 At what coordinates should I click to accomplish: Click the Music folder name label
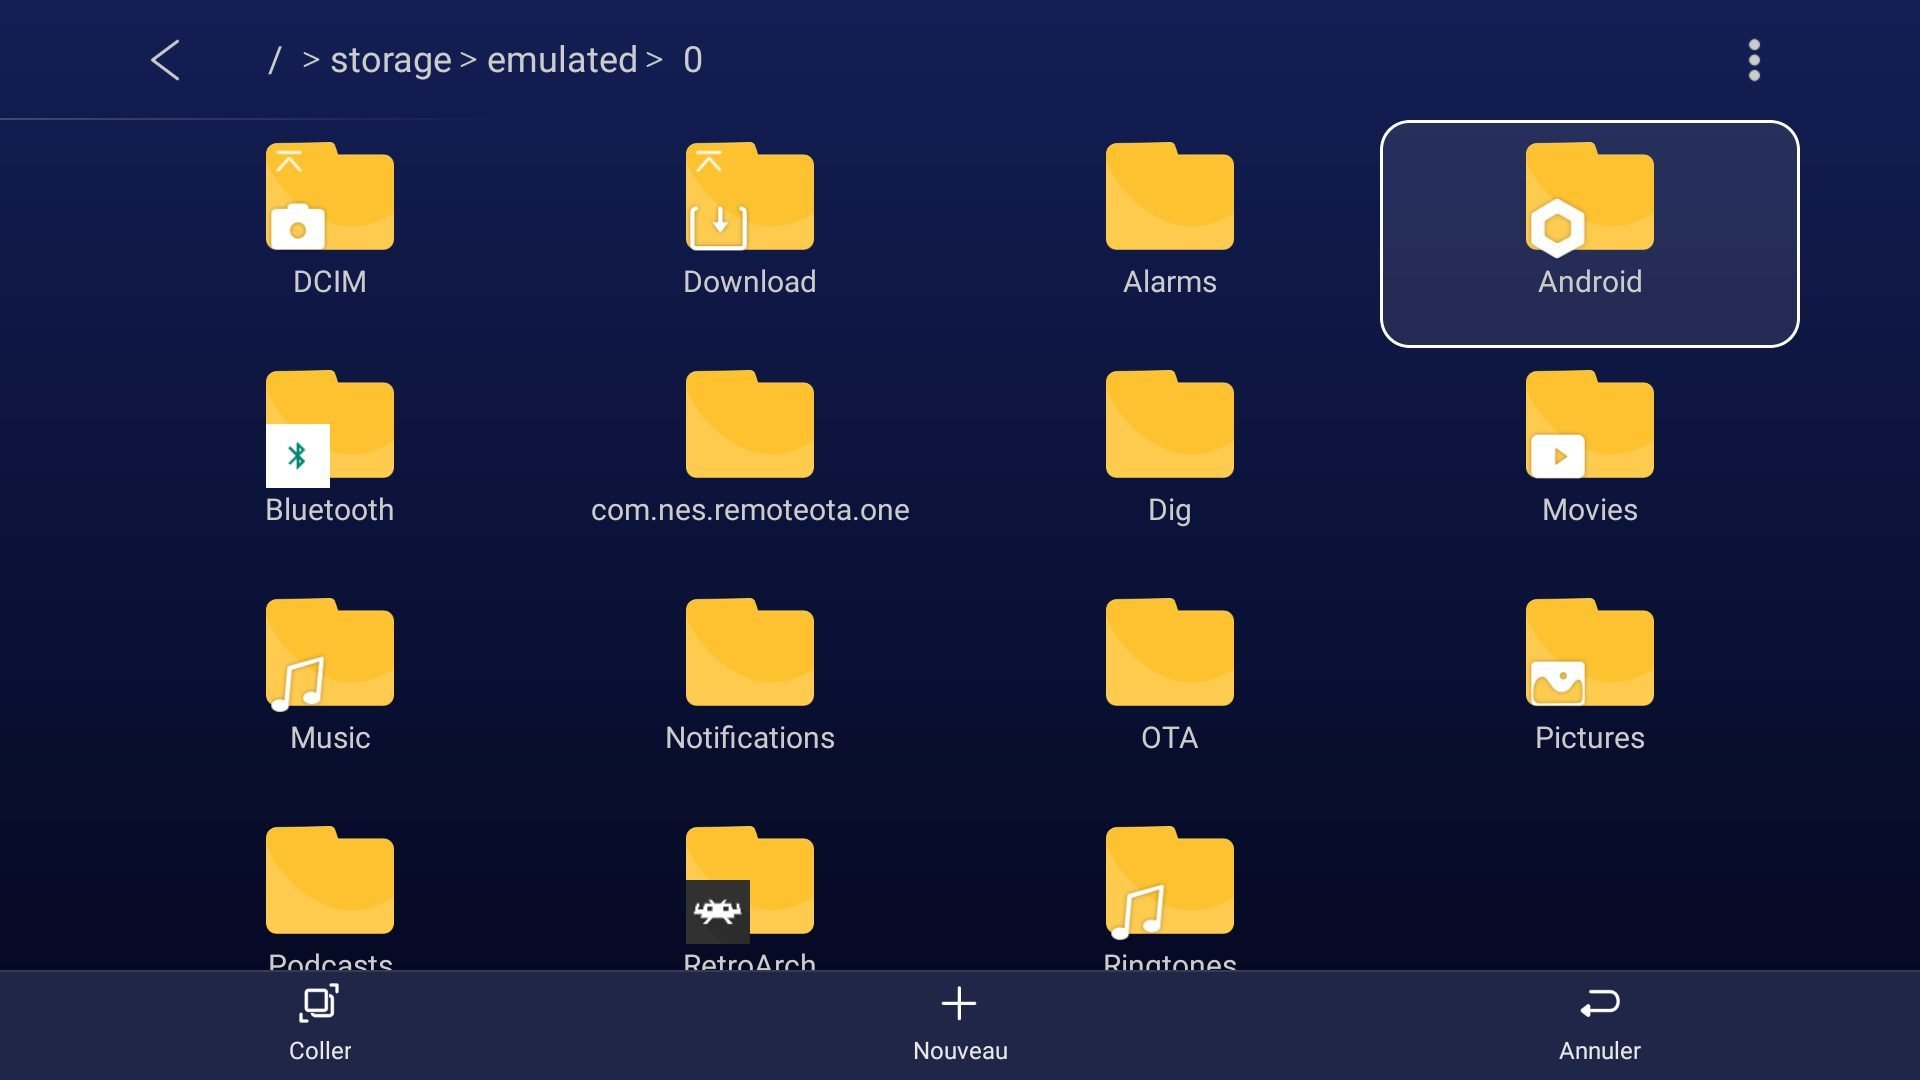(330, 738)
